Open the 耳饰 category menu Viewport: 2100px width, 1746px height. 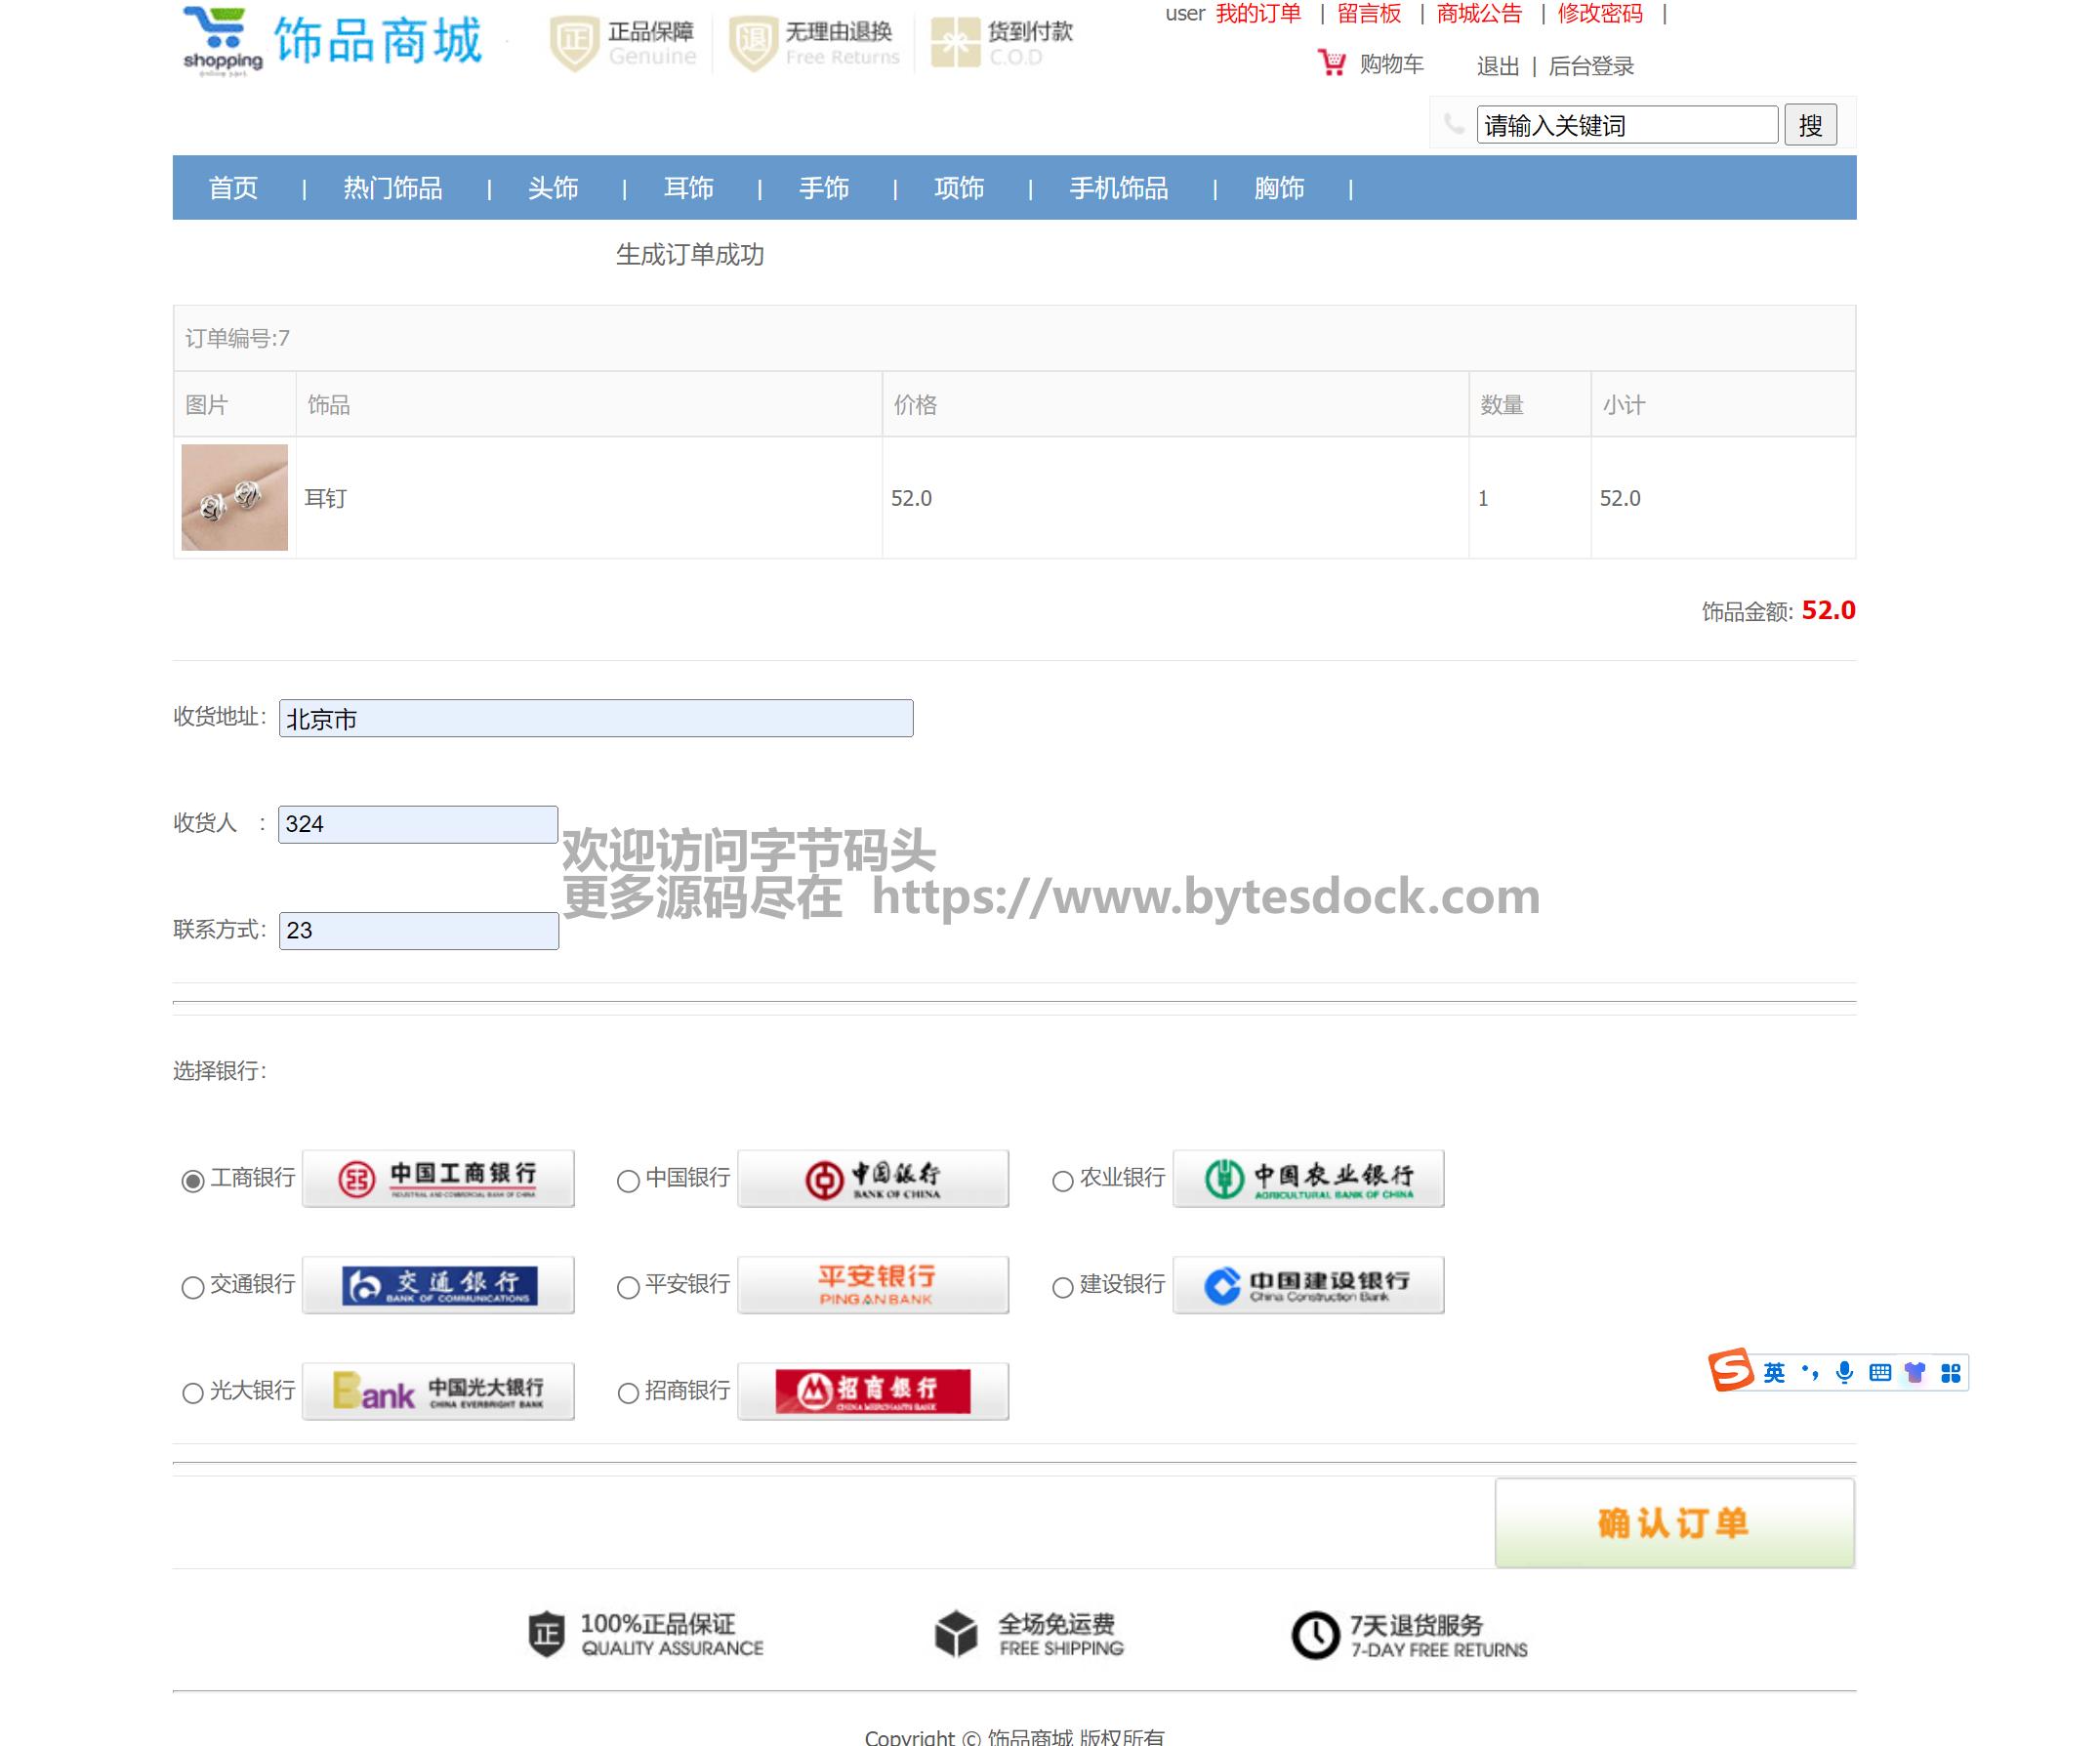click(x=688, y=188)
